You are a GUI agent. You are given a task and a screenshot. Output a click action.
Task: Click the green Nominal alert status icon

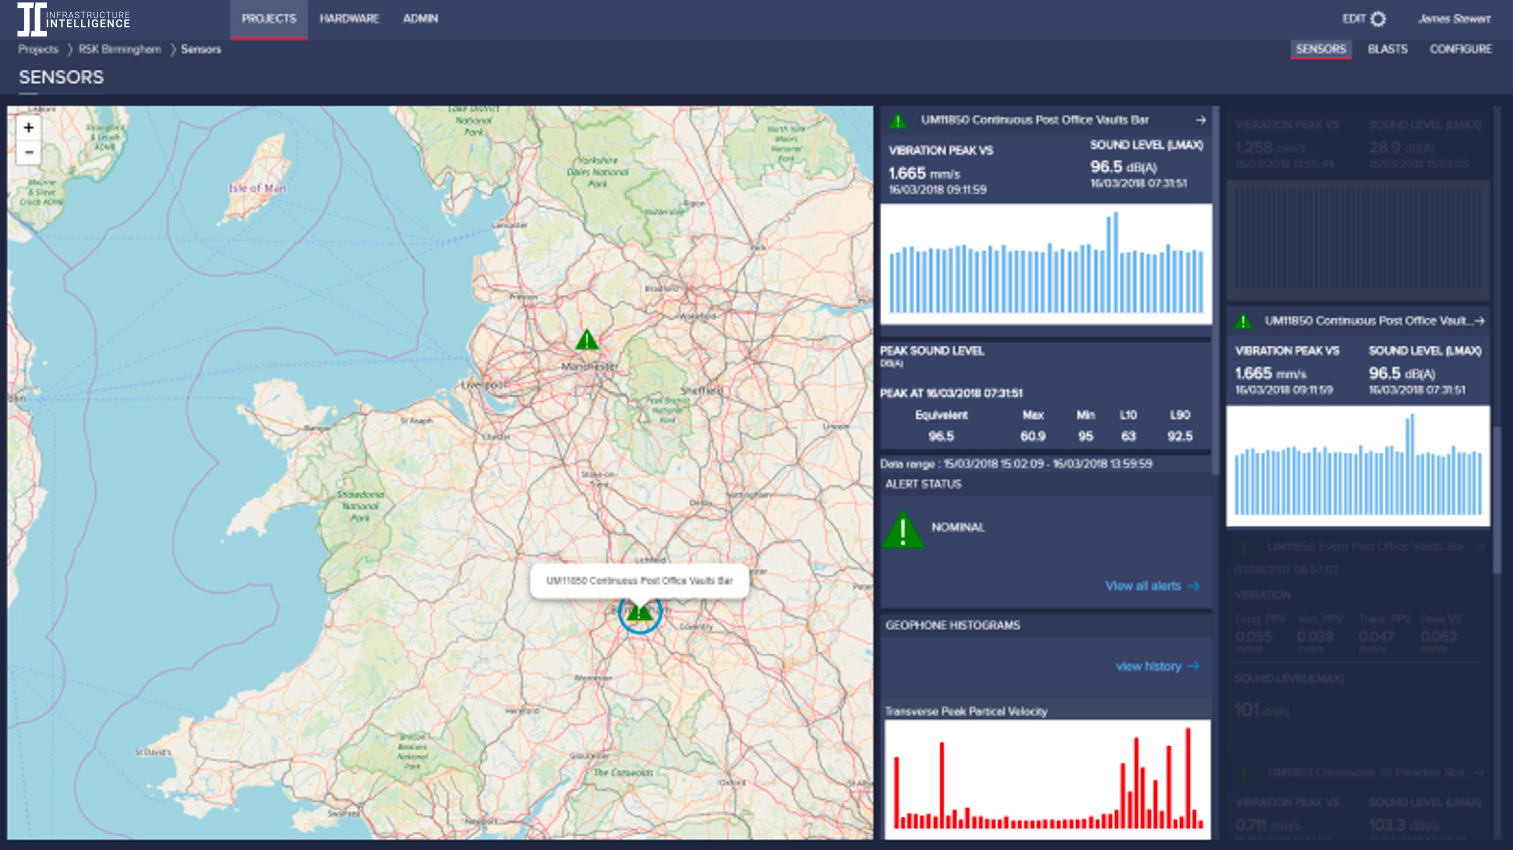(903, 529)
